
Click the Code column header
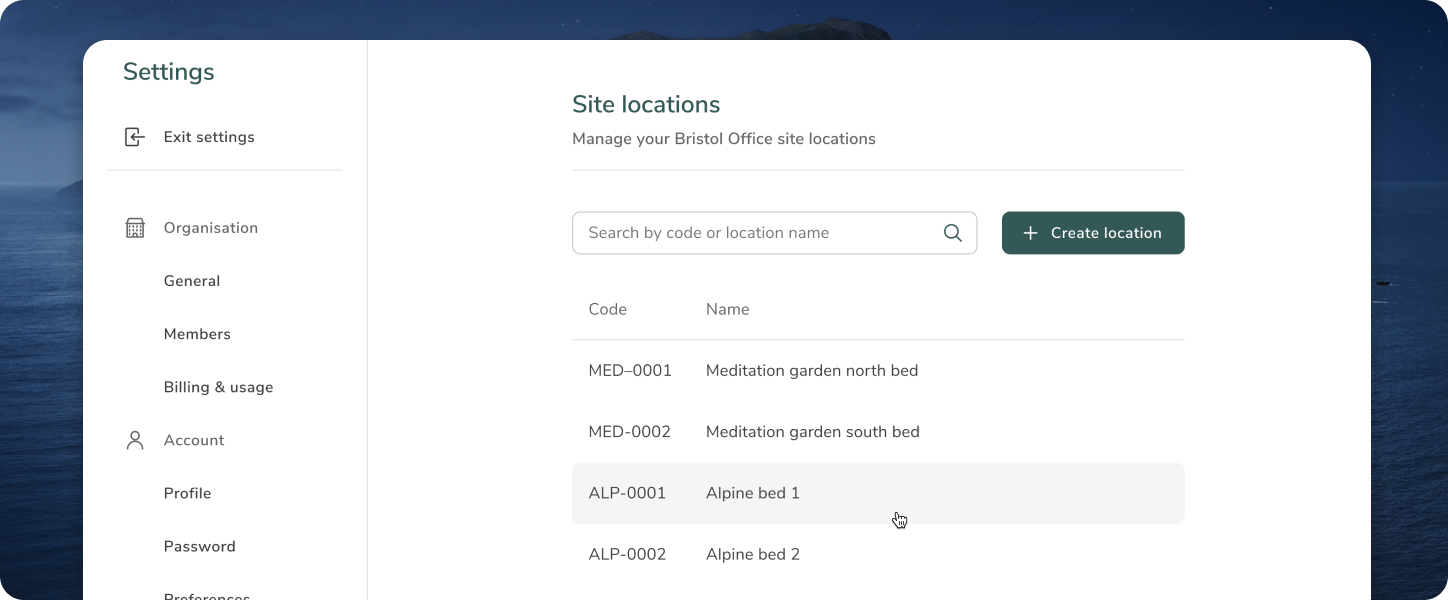pos(608,309)
